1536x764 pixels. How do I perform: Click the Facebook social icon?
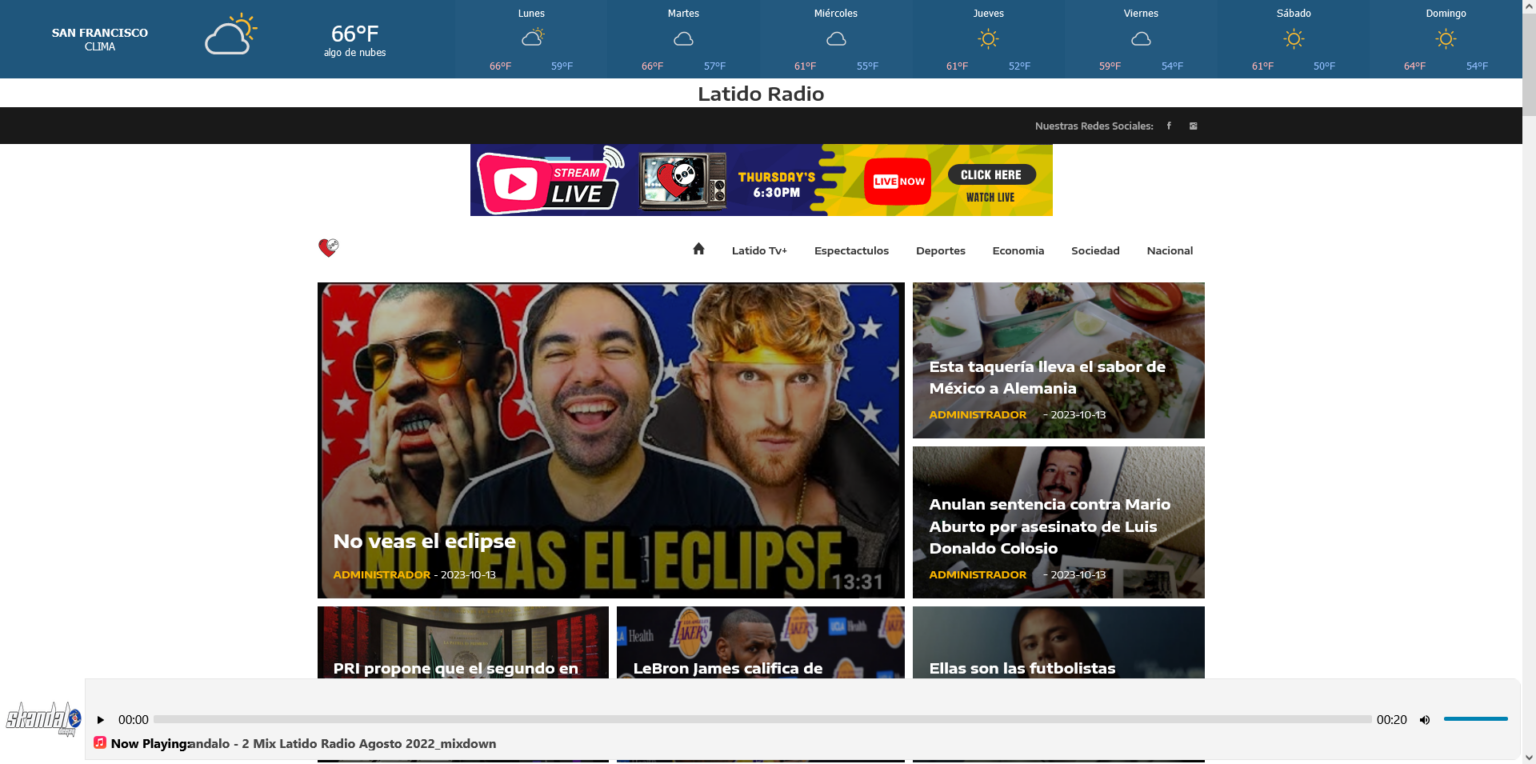pos(1169,126)
